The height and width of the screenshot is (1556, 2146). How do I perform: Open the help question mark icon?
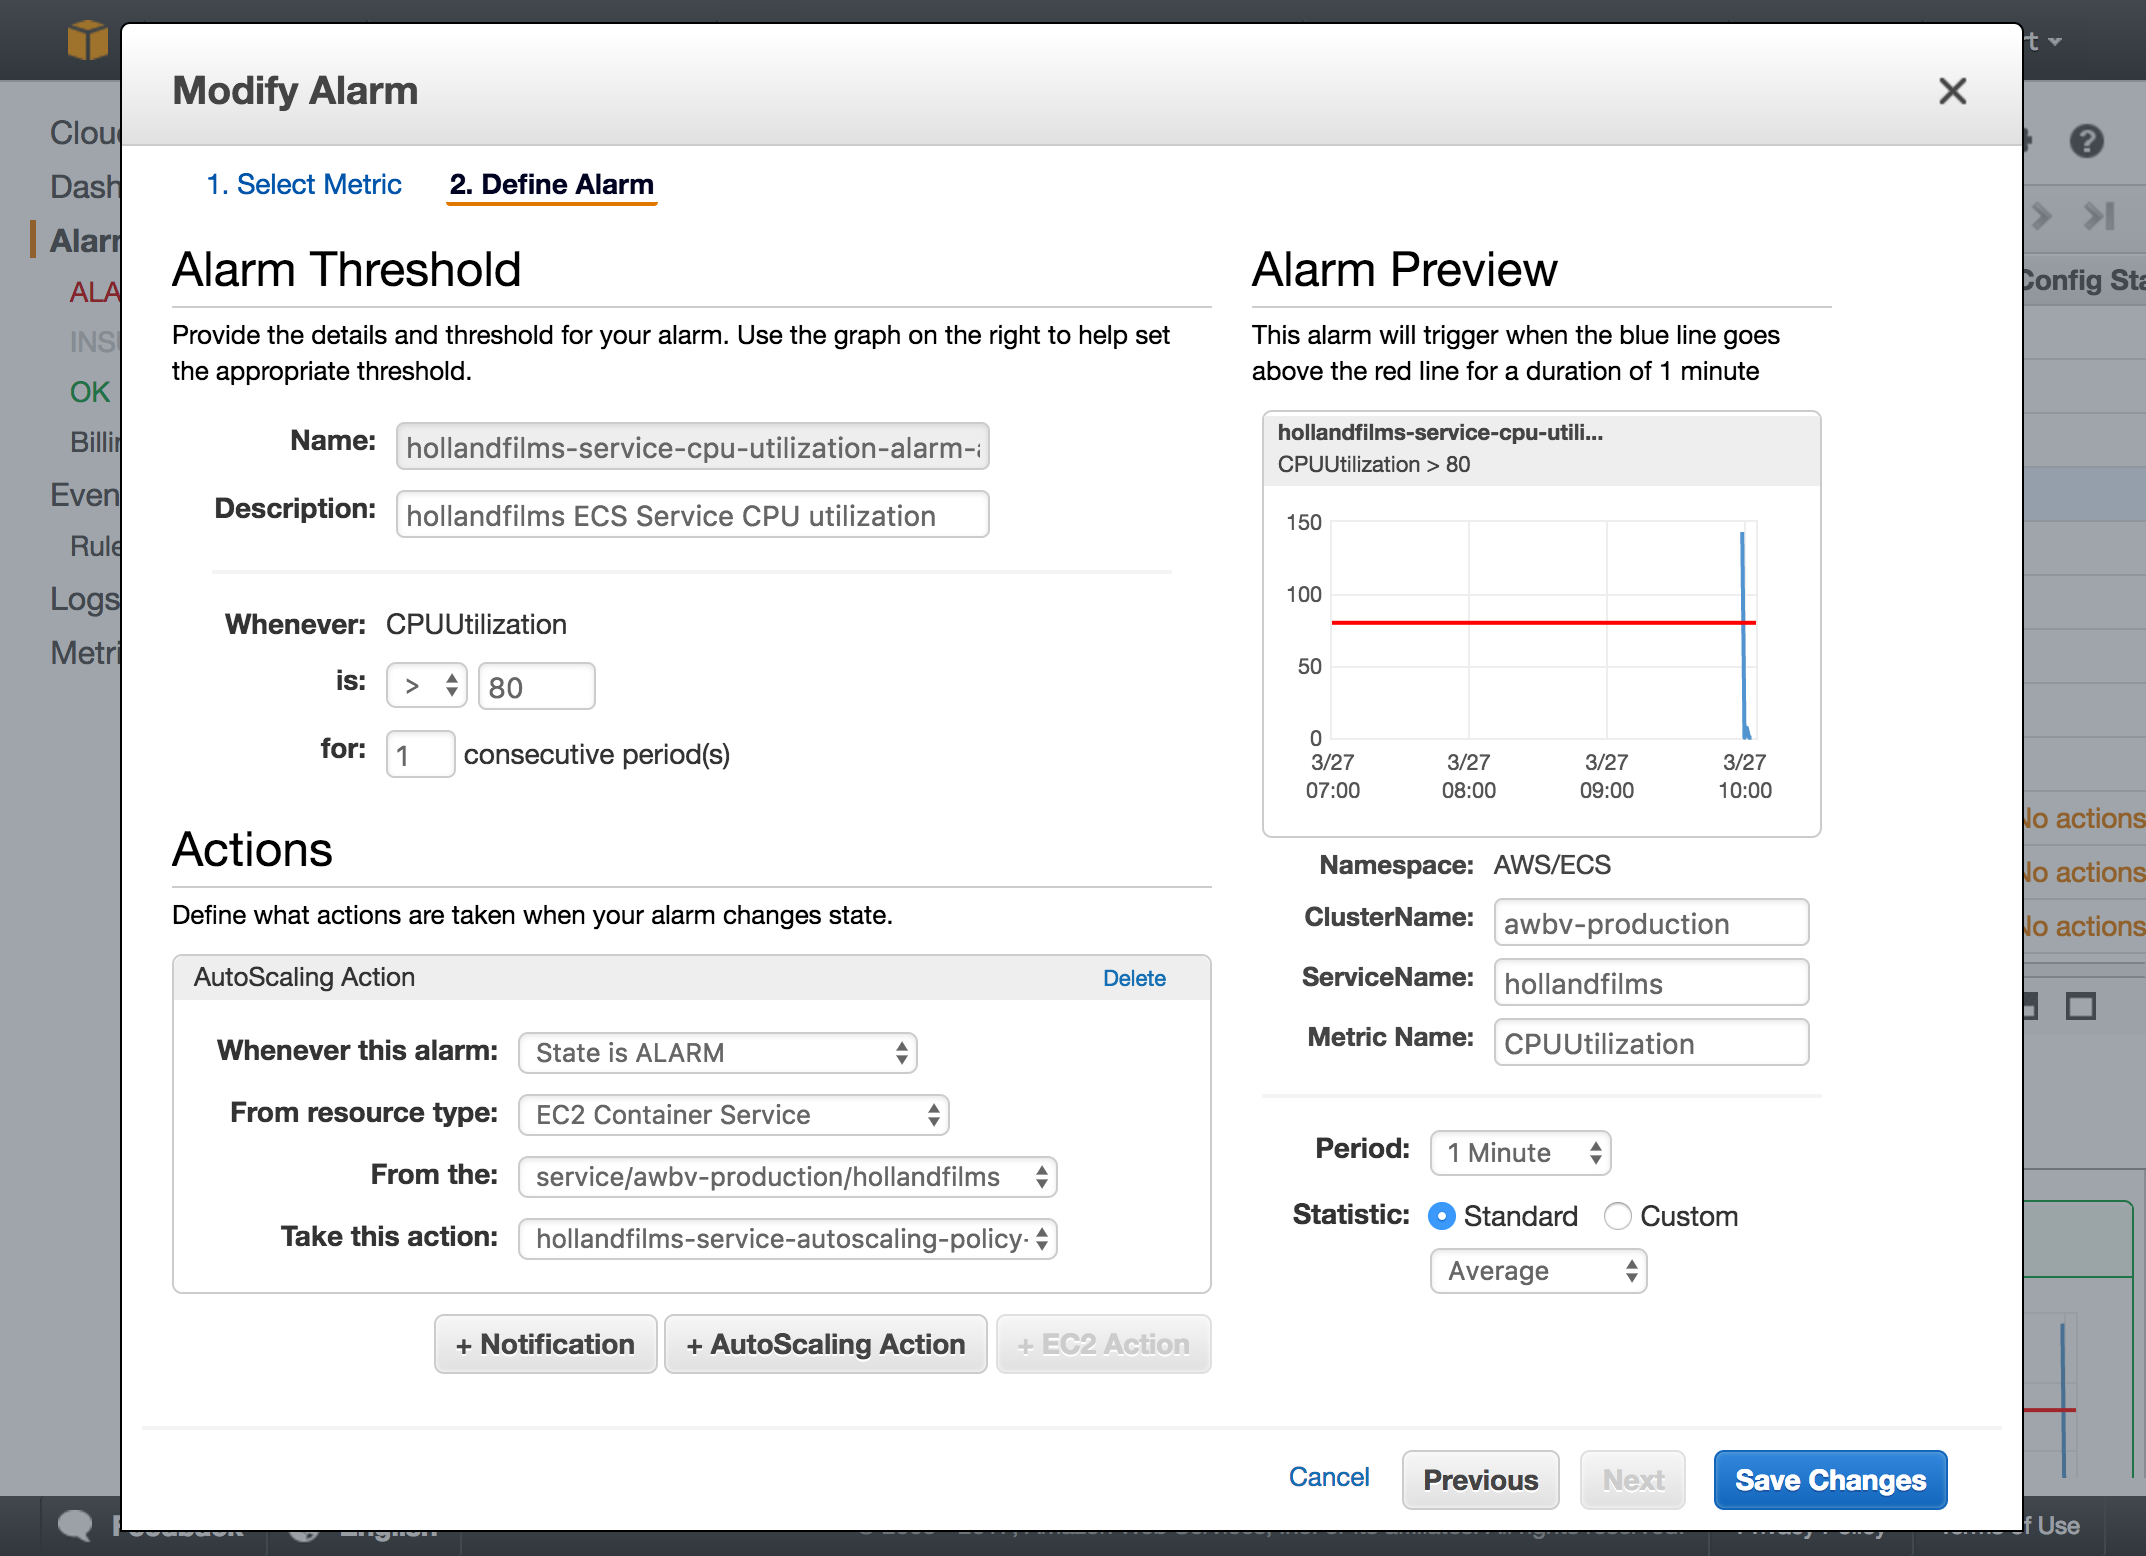pyautogui.click(x=2086, y=141)
